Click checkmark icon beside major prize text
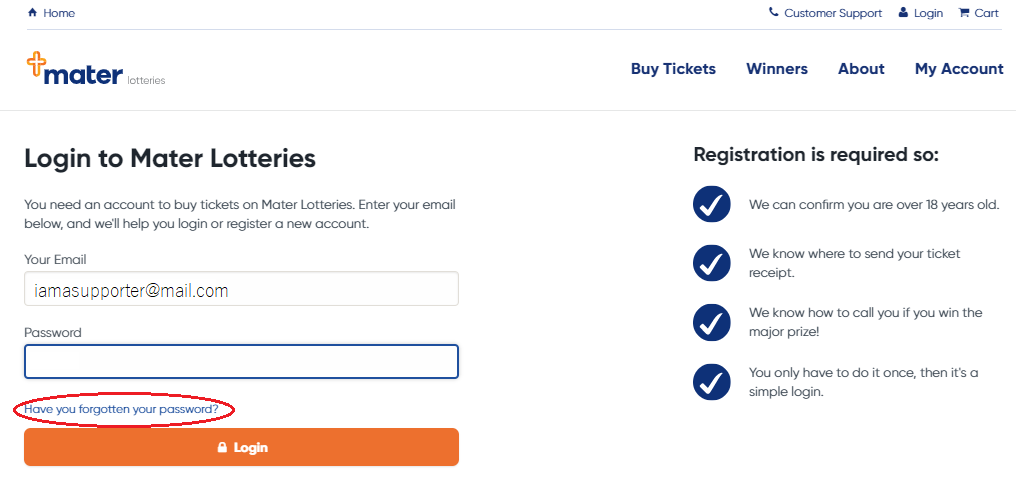 (711, 322)
